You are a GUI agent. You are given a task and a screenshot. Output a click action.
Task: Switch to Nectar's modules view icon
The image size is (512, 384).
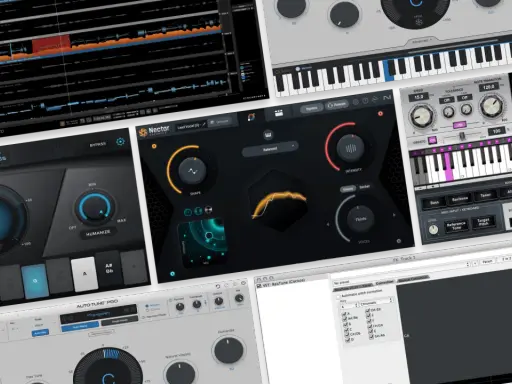click(x=279, y=113)
